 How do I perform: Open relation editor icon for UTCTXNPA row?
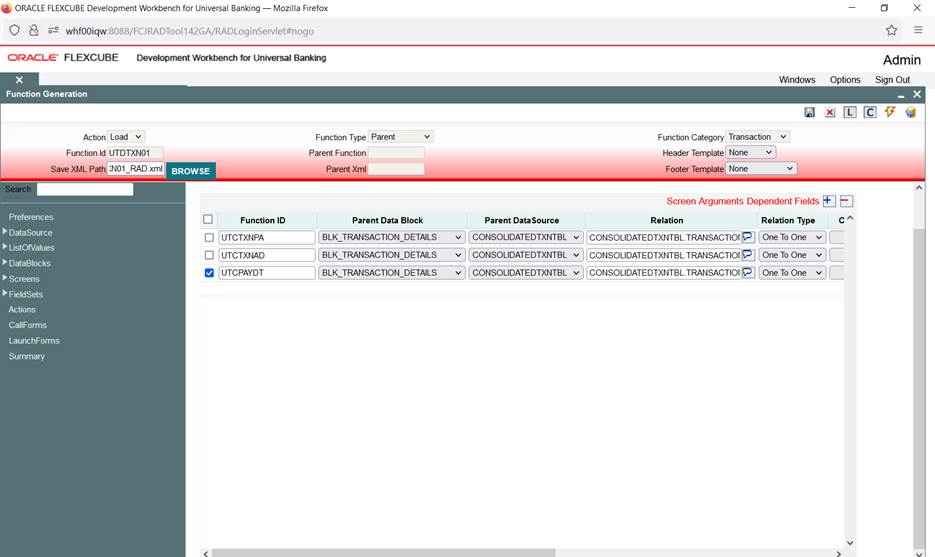click(748, 237)
